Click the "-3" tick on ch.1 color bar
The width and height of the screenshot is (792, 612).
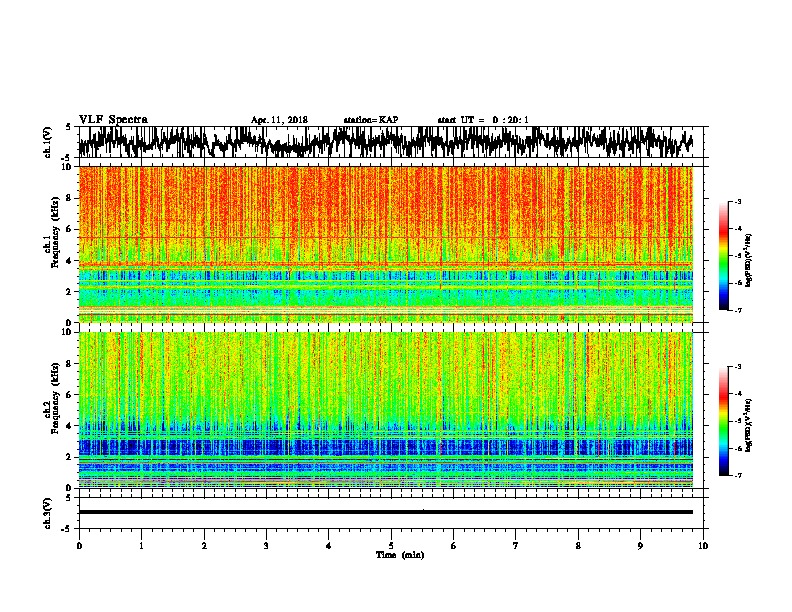tap(737, 201)
